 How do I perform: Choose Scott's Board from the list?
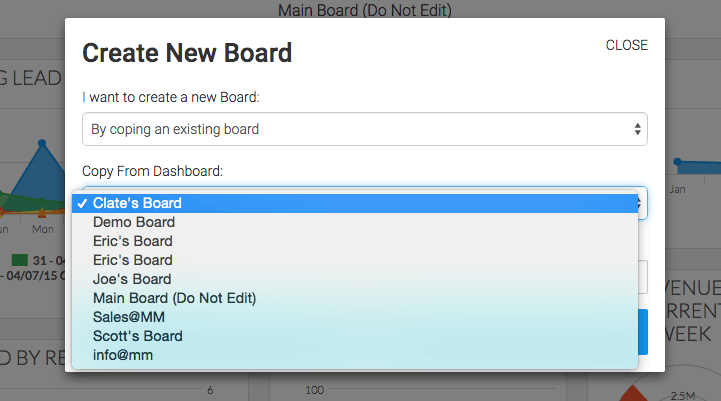[355, 336]
